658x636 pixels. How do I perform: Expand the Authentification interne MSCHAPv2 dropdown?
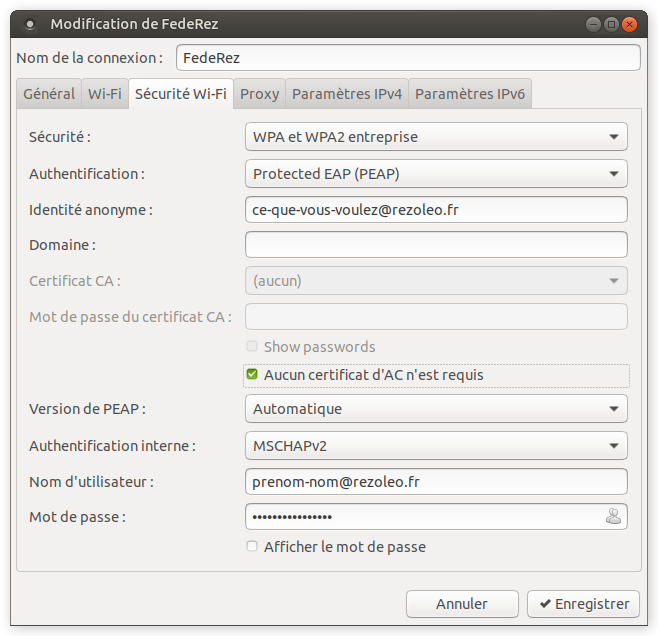pyautogui.click(x=436, y=446)
